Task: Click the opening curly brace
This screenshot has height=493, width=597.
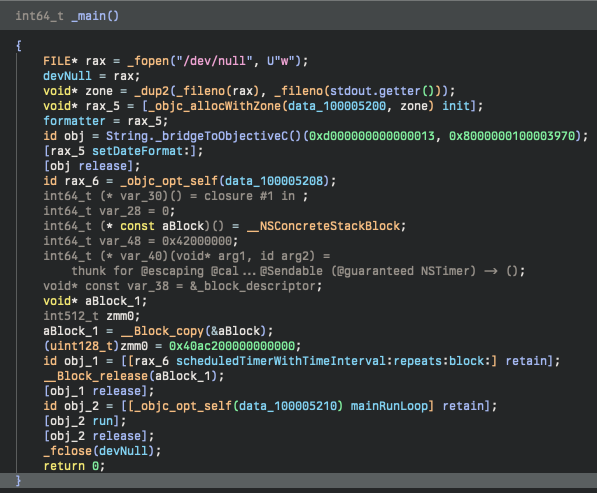Action: tap(19, 46)
